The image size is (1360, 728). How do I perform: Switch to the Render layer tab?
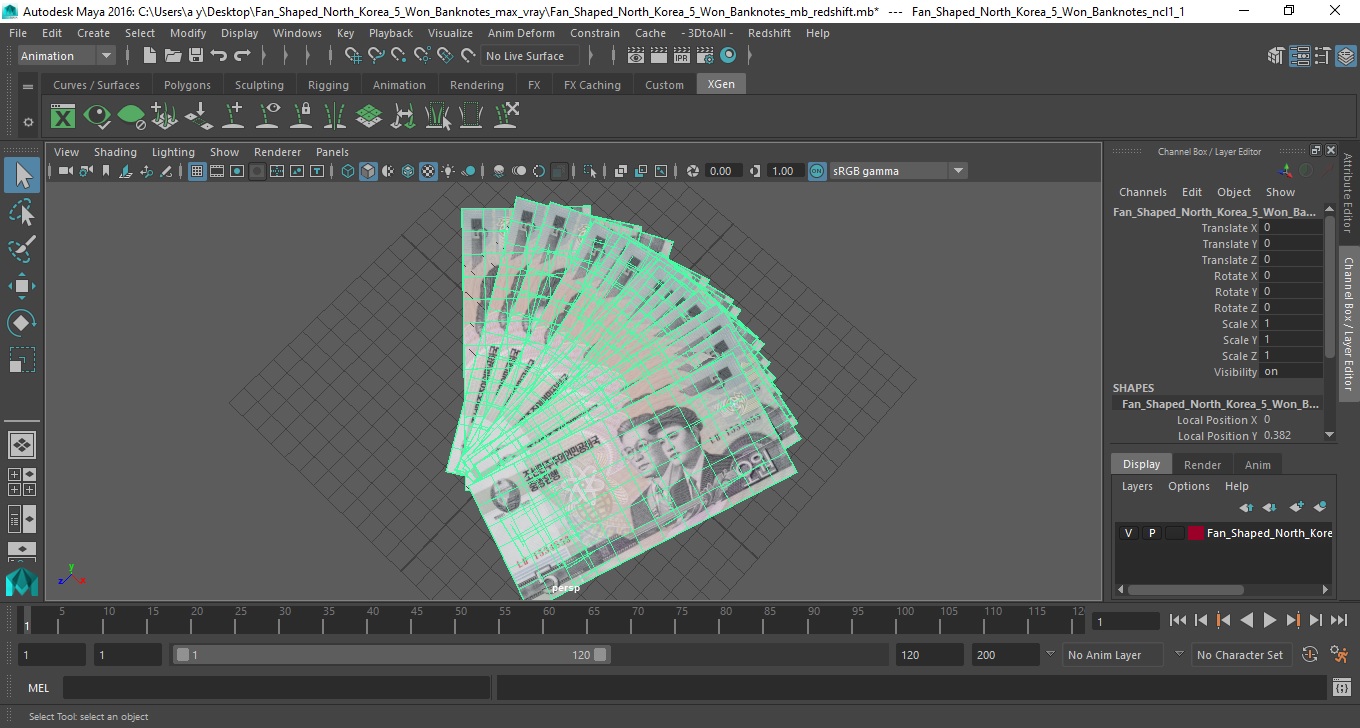tap(1202, 465)
